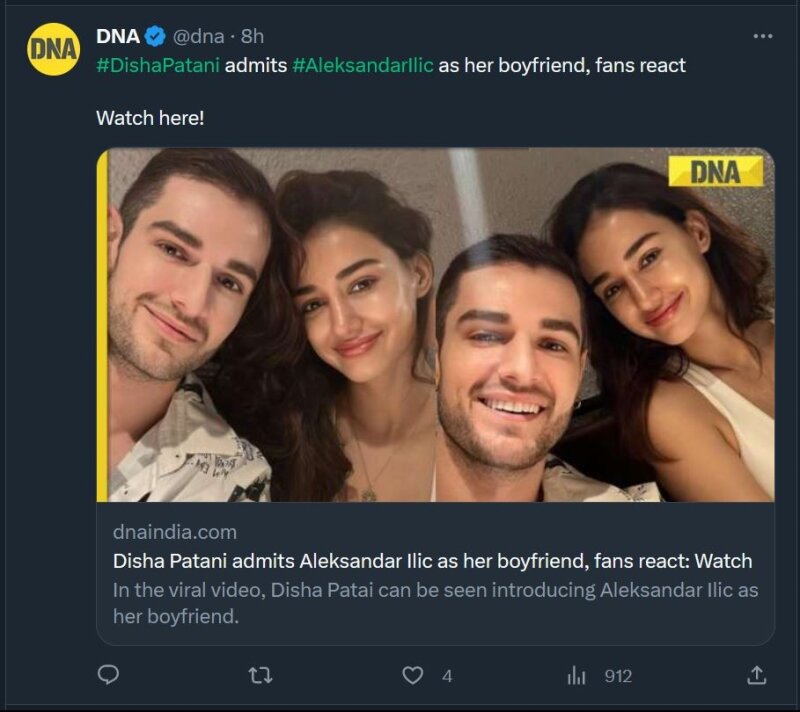This screenshot has height=712, width=800.
Task: Retweet this DNA post
Action: coord(260,676)
